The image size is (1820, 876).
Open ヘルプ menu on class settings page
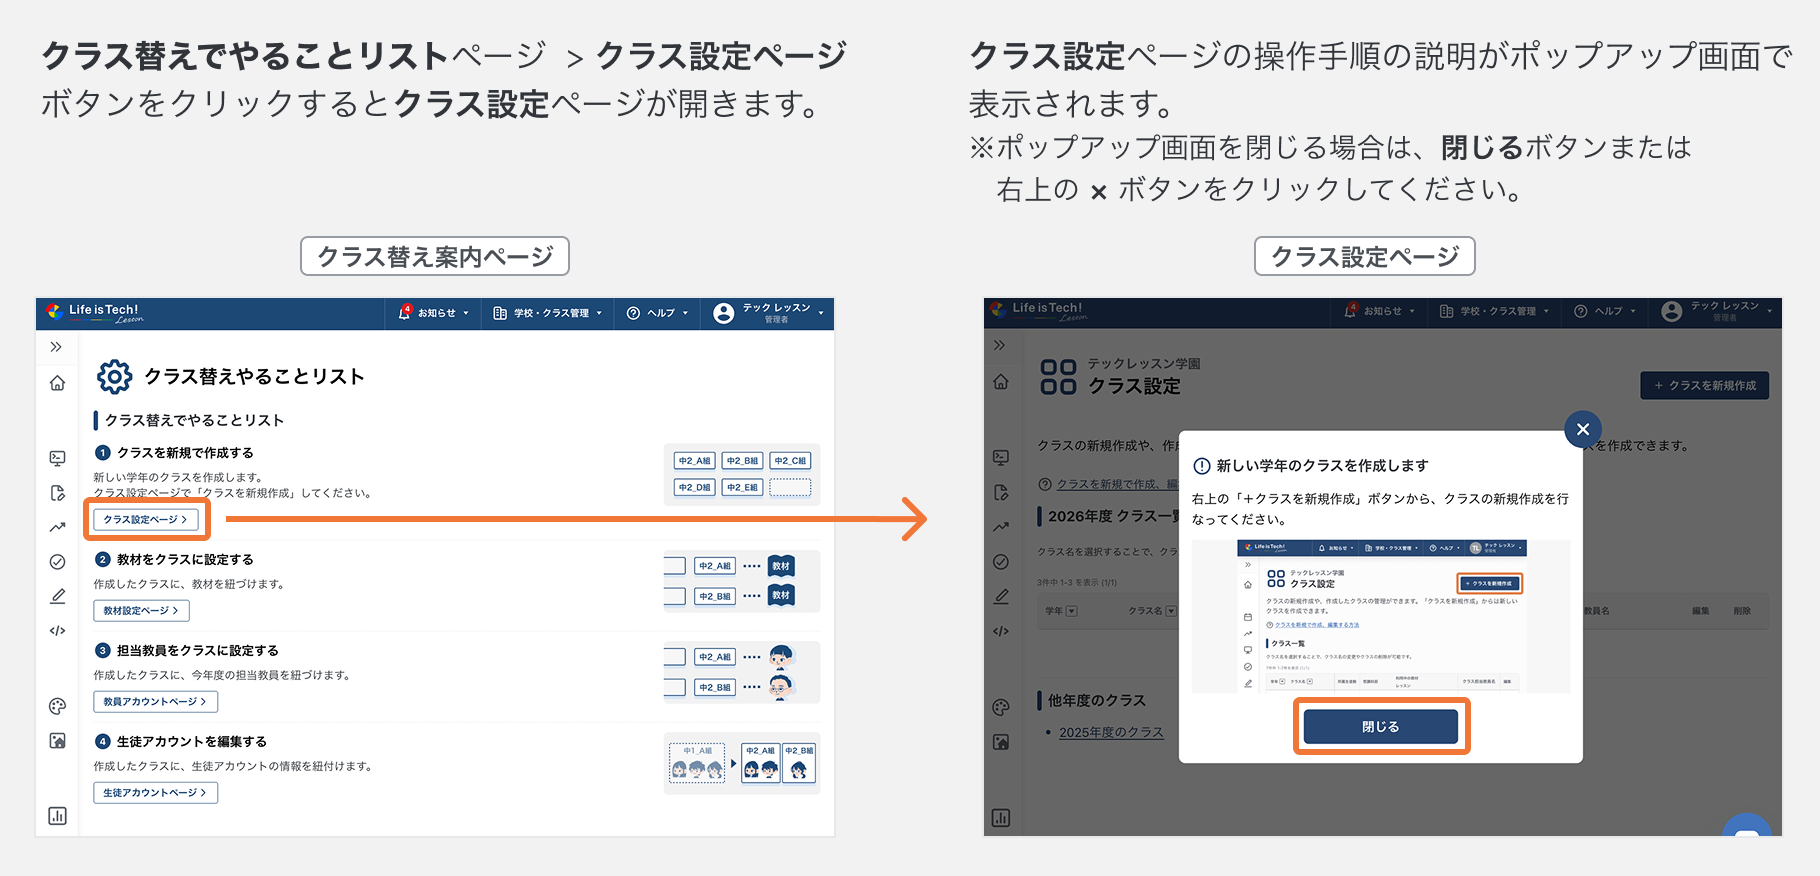pos(1604,311)
